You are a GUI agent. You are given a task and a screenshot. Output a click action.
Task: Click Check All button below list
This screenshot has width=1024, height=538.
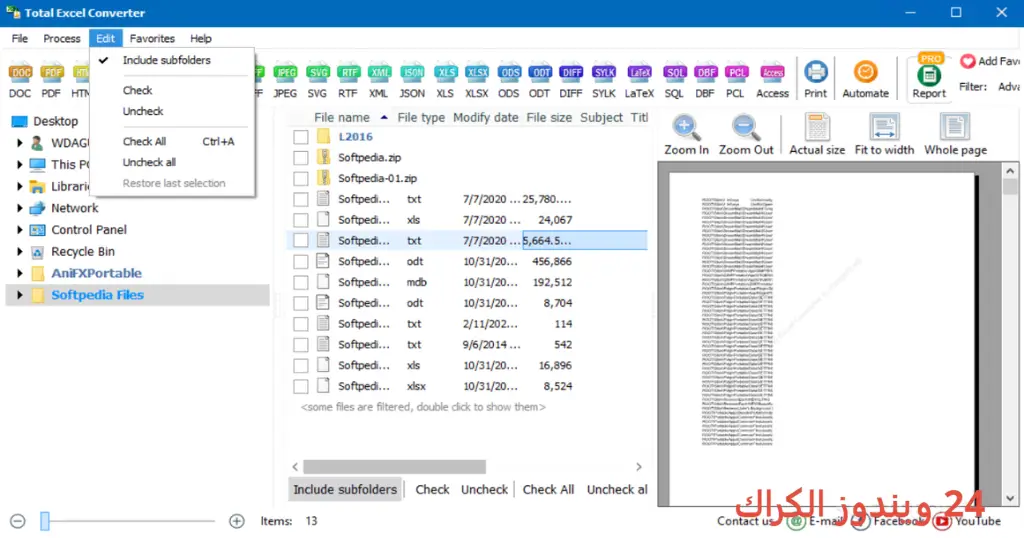tap(548, 490)
